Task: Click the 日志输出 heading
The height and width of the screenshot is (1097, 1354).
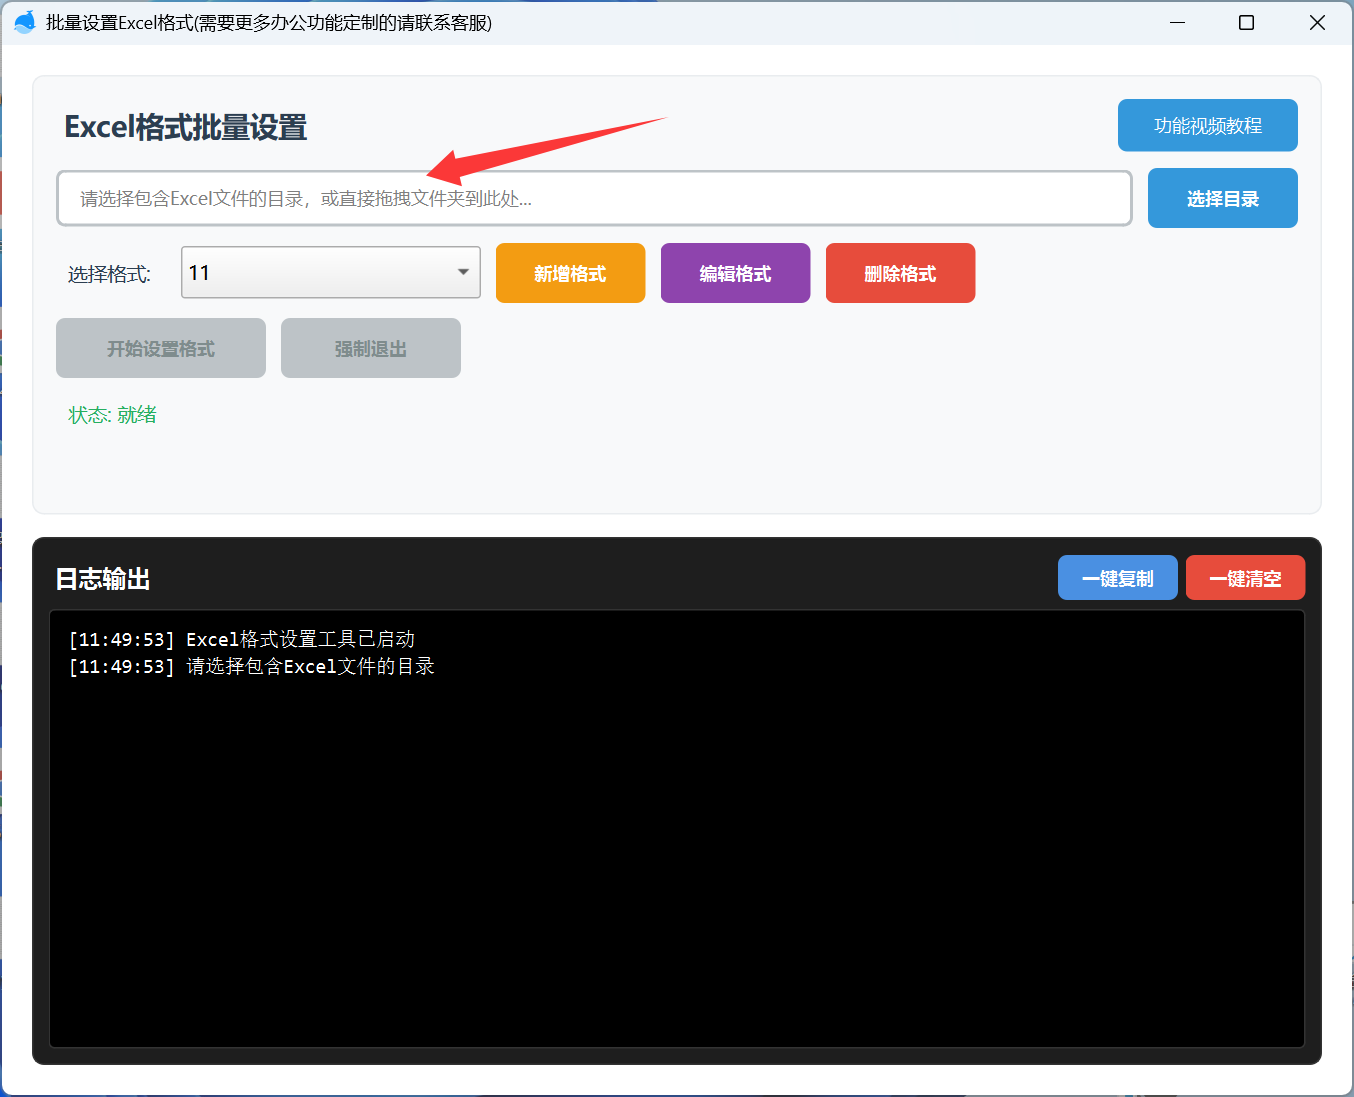Action: tap(103, 579)
